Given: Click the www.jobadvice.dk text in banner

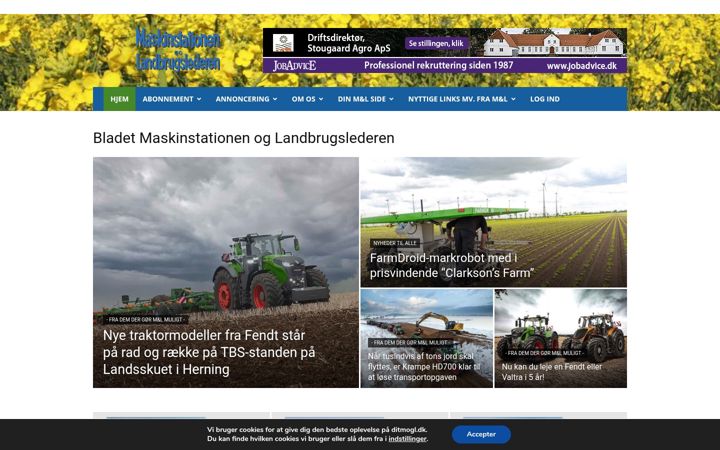Looking at the screenshot, I should (581, 66).
